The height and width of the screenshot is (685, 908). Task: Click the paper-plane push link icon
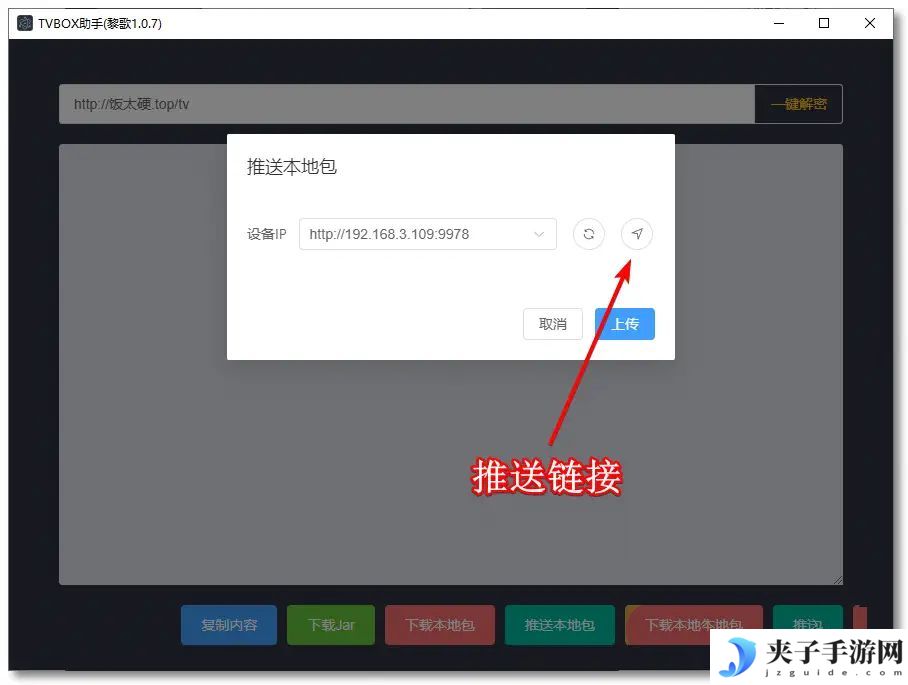(636, 234)
